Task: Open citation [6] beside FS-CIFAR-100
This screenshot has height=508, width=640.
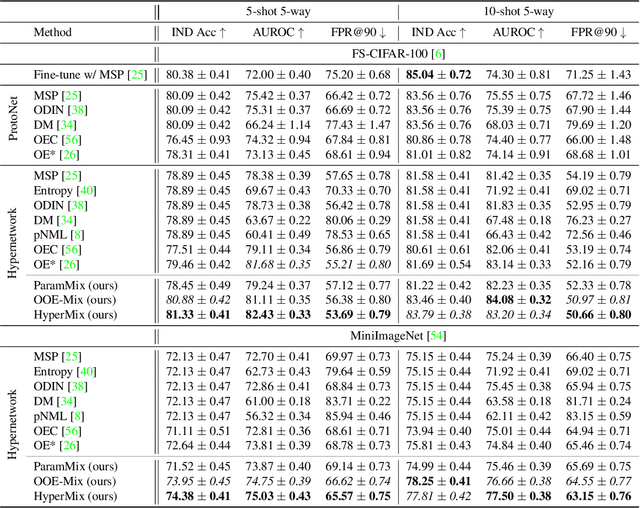Action: point(438,54)
